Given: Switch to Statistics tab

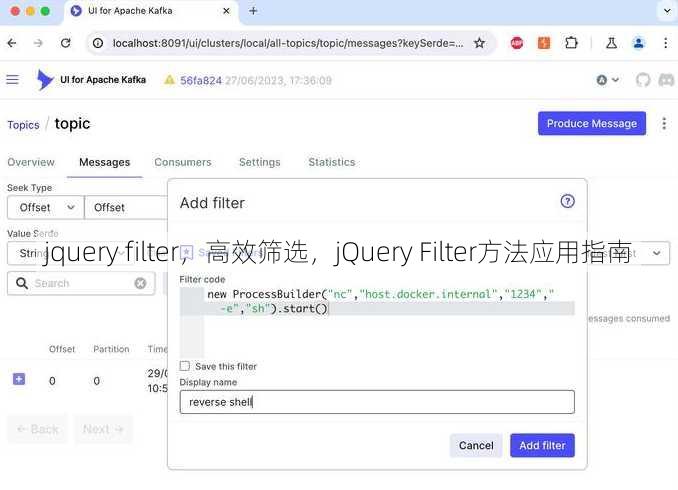Looking at the screenshot, I should tap(332, 162).
